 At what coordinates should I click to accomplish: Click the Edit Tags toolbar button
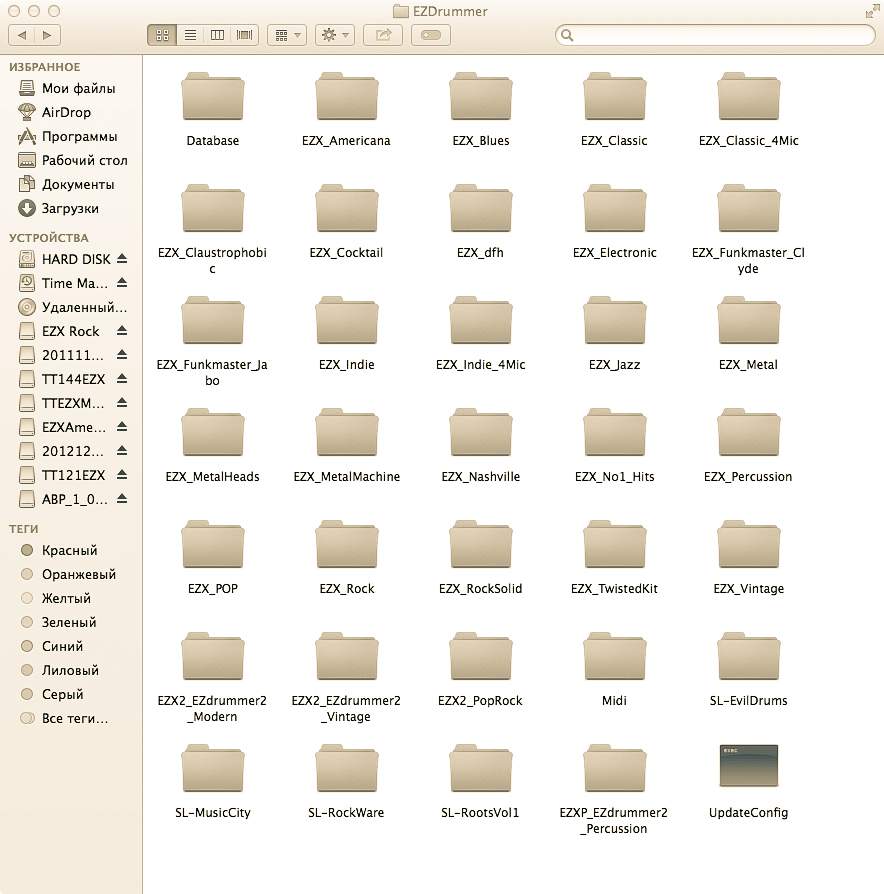[x=430, y=35]
